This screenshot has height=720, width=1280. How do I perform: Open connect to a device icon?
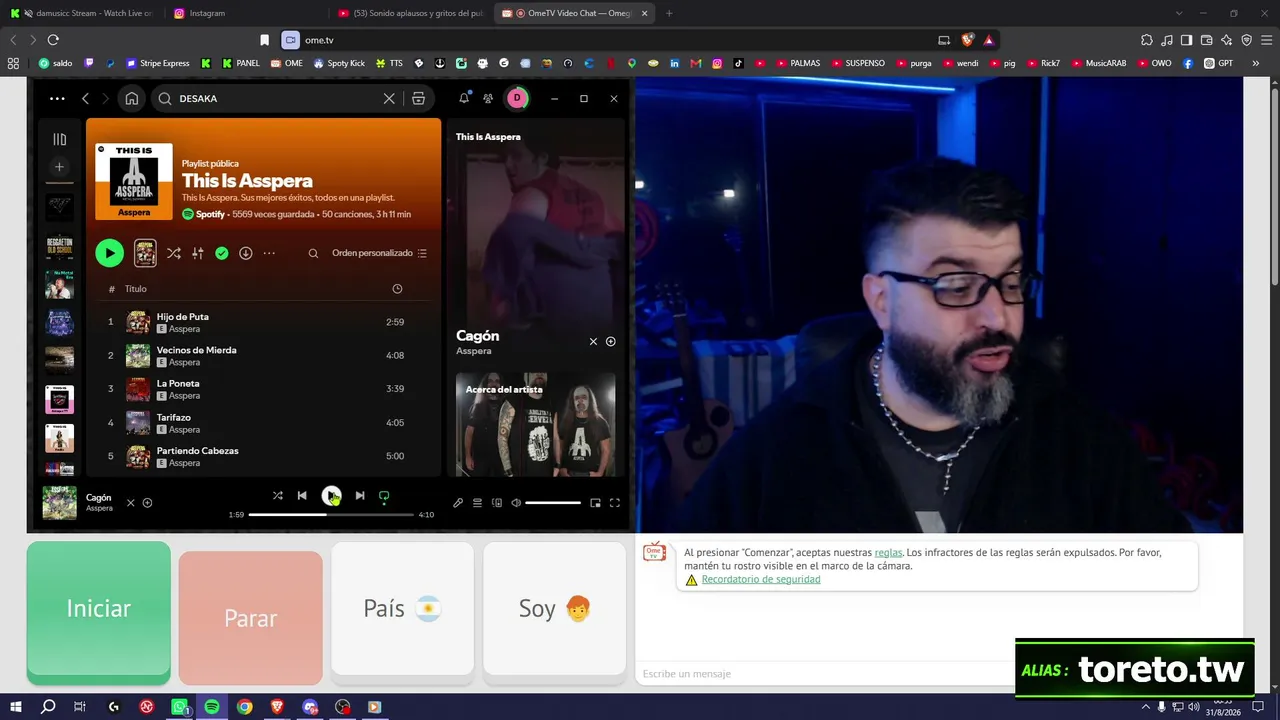tap(497, 503)
